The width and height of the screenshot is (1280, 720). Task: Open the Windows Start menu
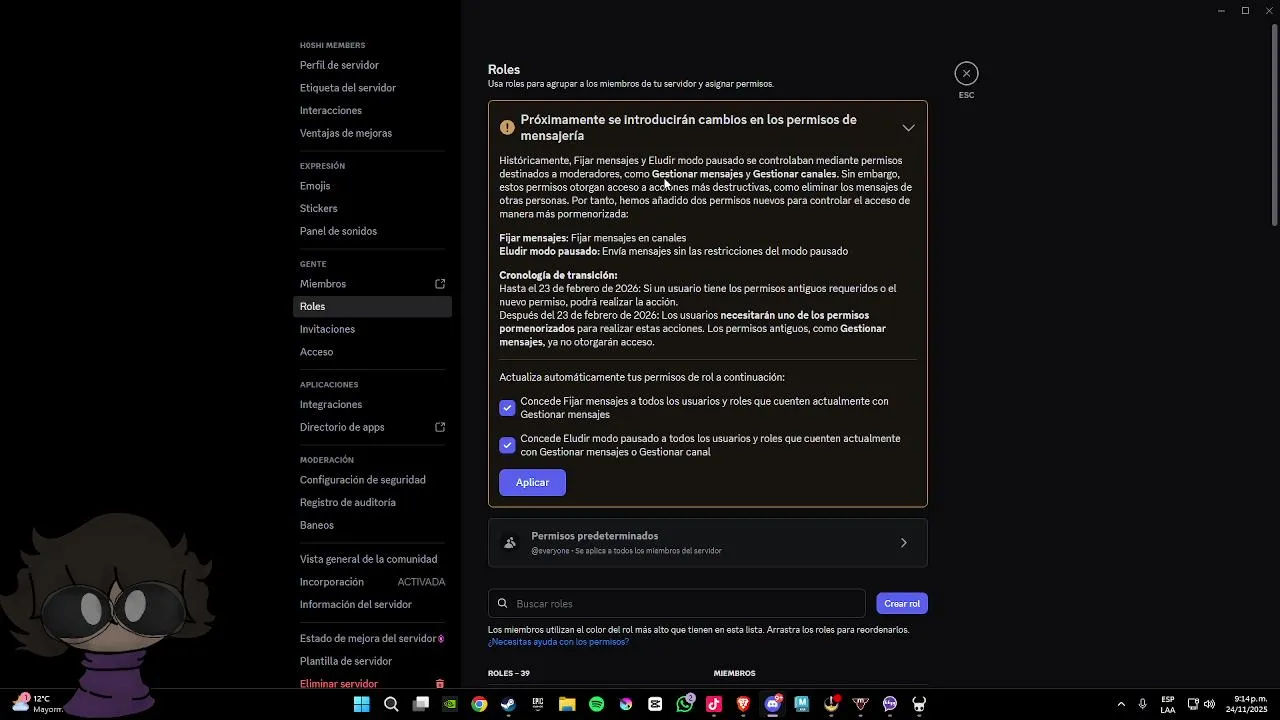tap(362, 704)
